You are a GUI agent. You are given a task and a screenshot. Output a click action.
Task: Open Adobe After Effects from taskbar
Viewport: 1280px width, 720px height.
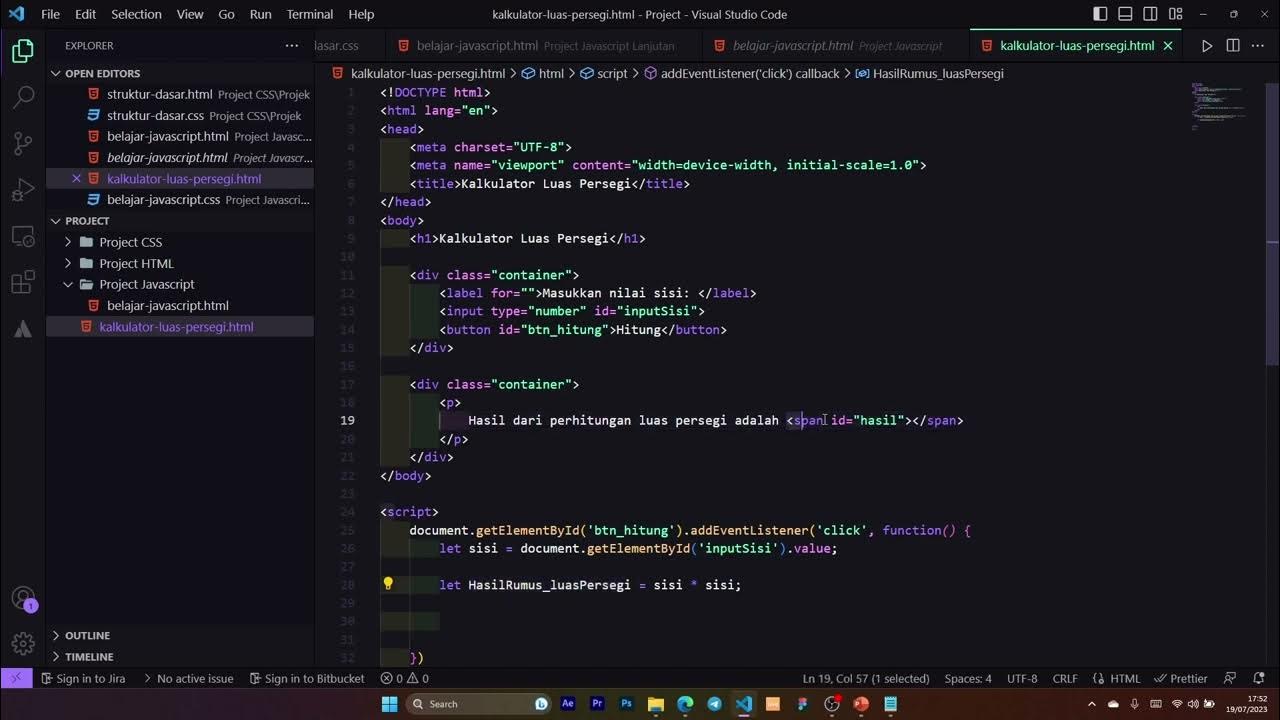click(568, 704)
